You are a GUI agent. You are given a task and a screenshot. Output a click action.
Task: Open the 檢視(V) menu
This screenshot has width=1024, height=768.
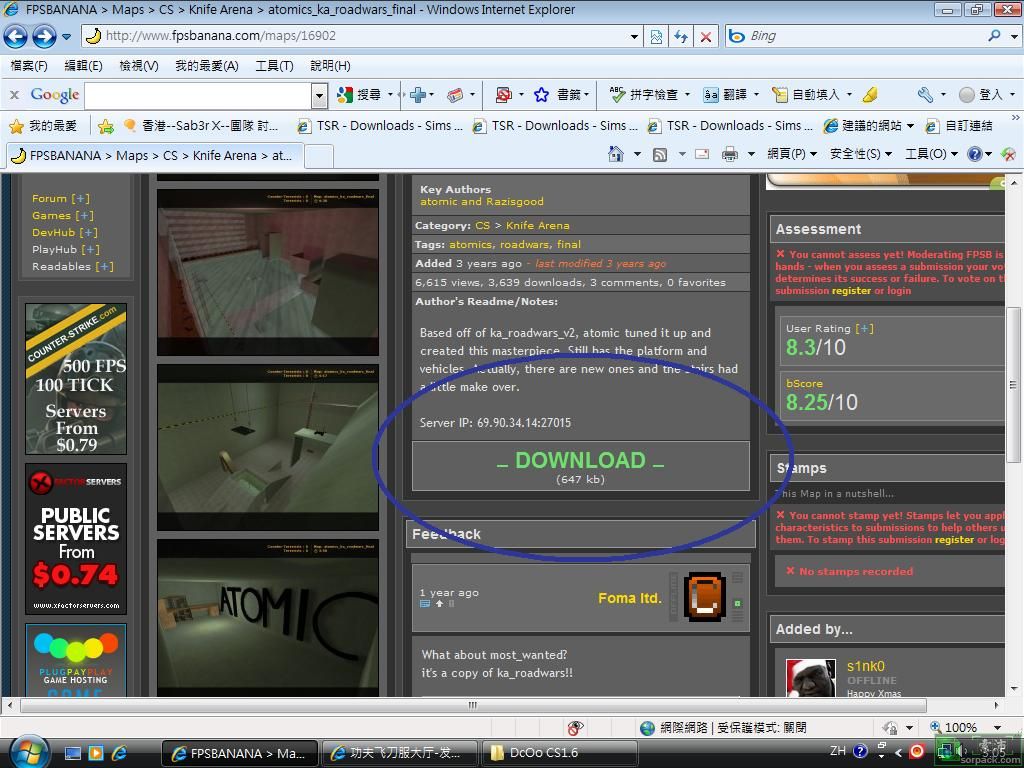point(138,65)
